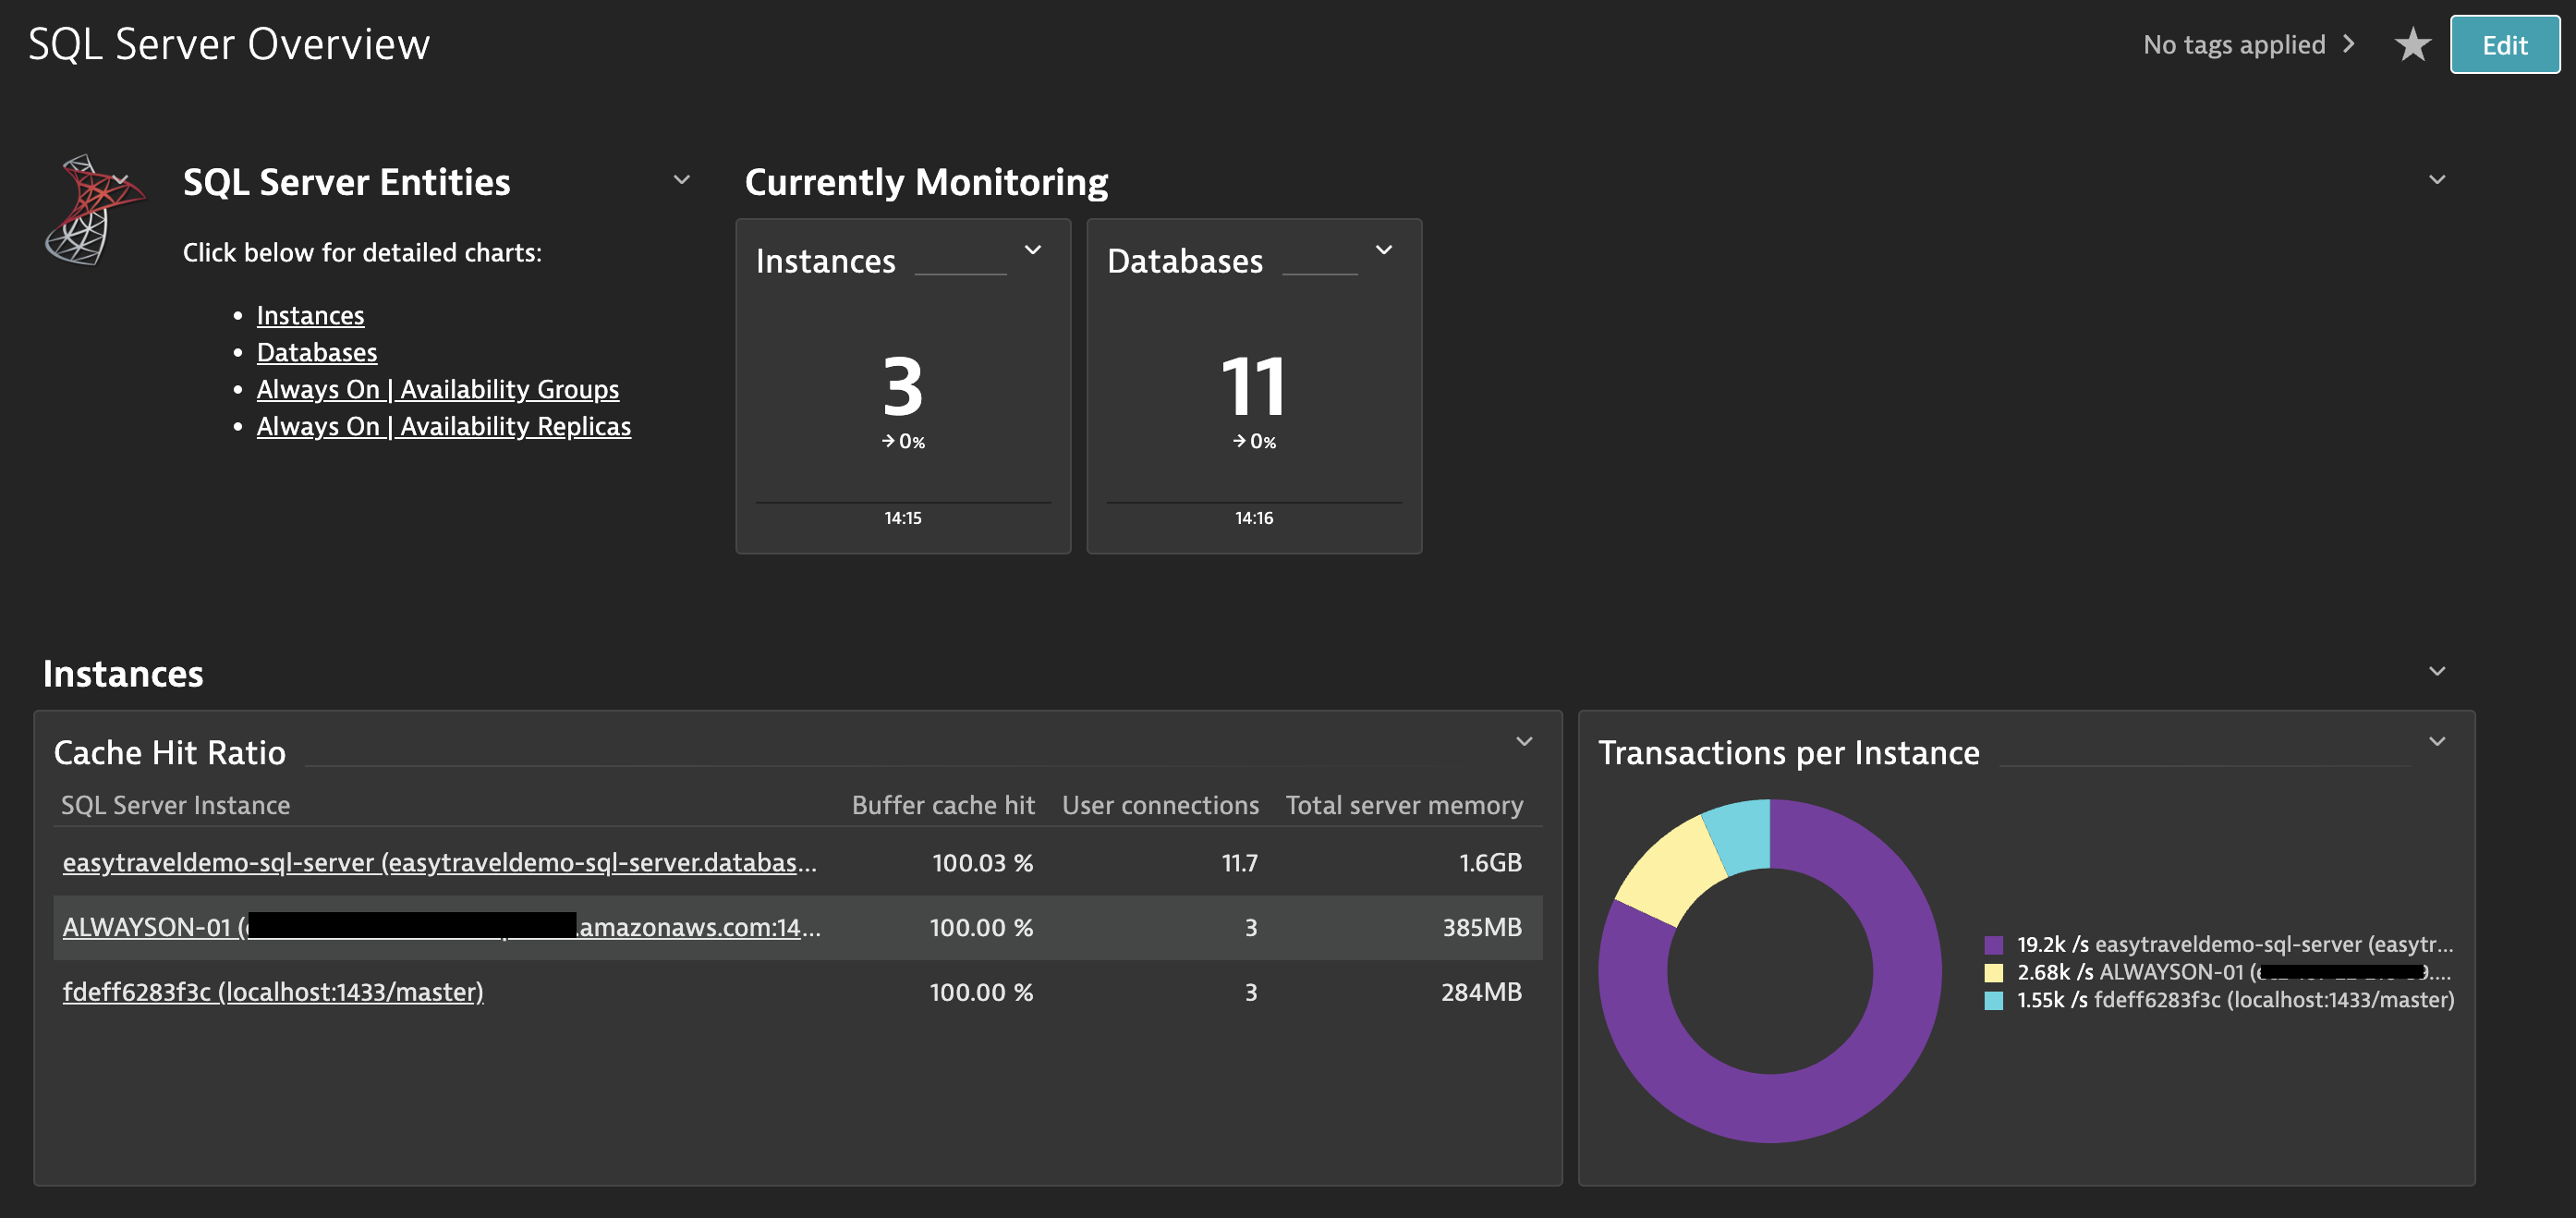Open the Instances tile dropdown menu
Image resolution: width=2576 pixels, height=1218 pixels.
pyautogui.click(x=1033, y=250)
